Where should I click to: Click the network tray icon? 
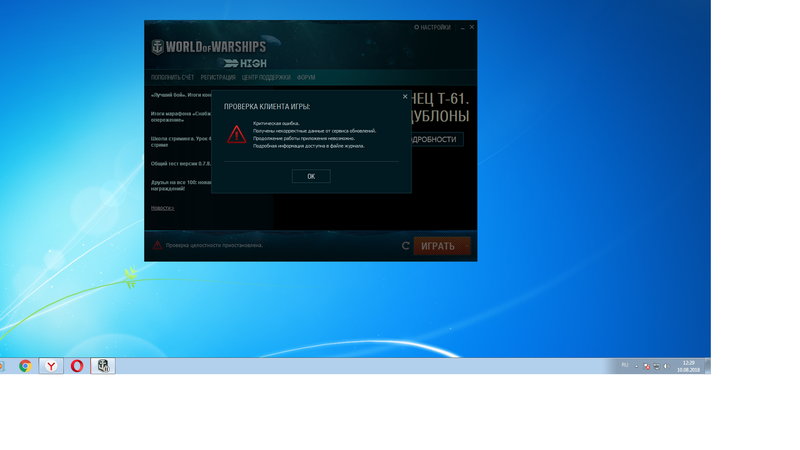pos(657,366)
